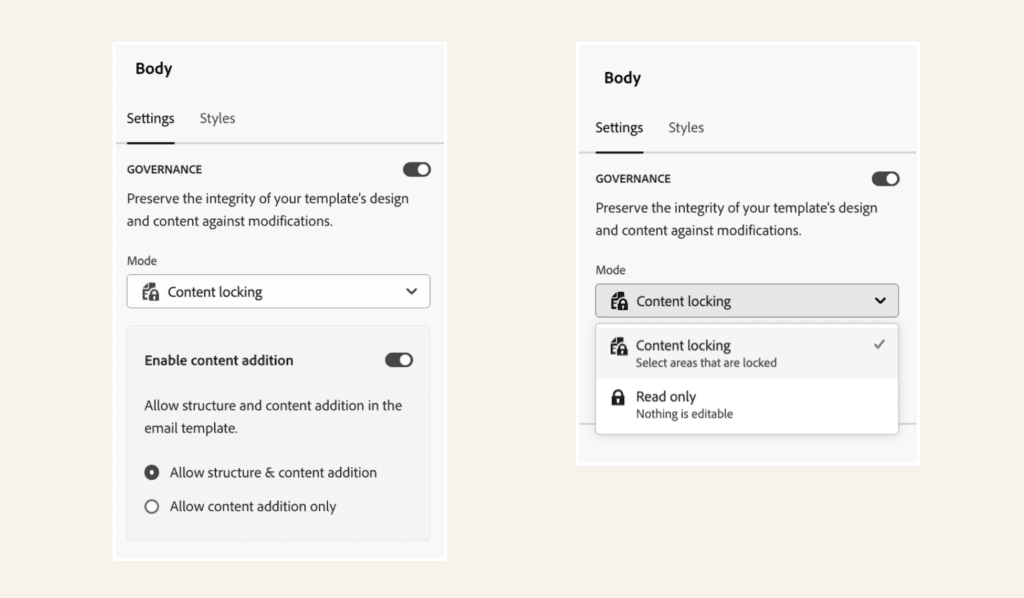
Task: Click the padlock icon for Read only
Action: point(619,398)
